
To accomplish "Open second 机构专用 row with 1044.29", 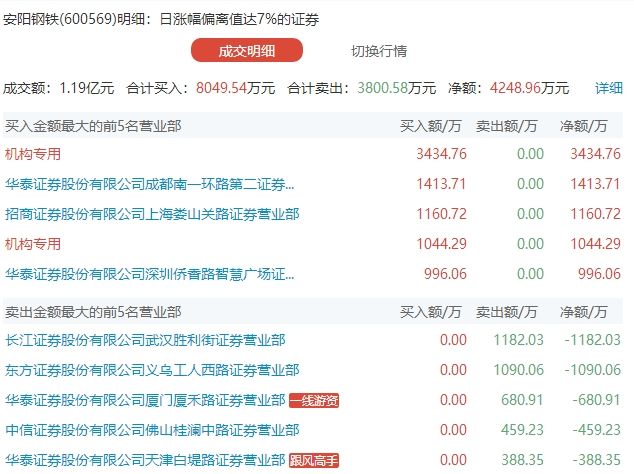I will pos(33,244).
